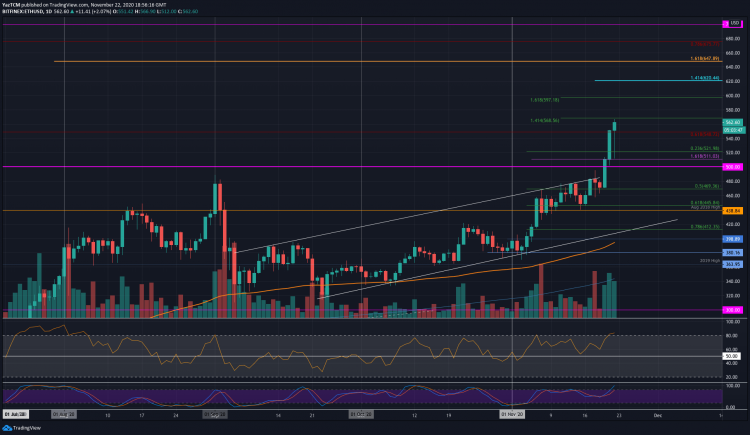Select the 1.414 (568.56) Fibonacci extension label
Viewport: 750px width, 435px height.
click(x=544, y=120)
